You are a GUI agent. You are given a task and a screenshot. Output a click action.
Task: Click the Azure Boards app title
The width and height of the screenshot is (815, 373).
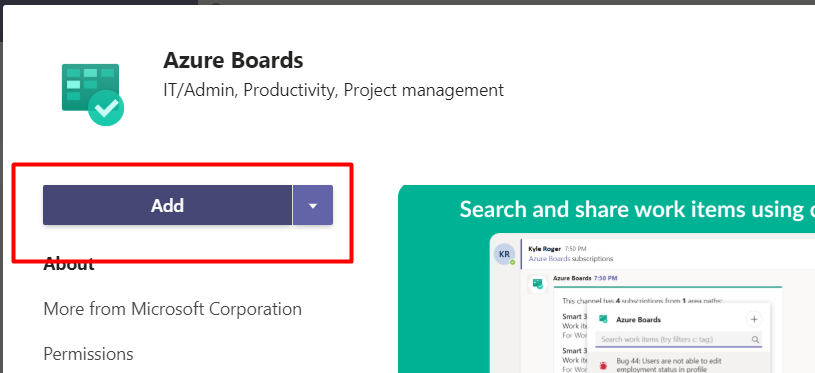click(x=233, y=60)
